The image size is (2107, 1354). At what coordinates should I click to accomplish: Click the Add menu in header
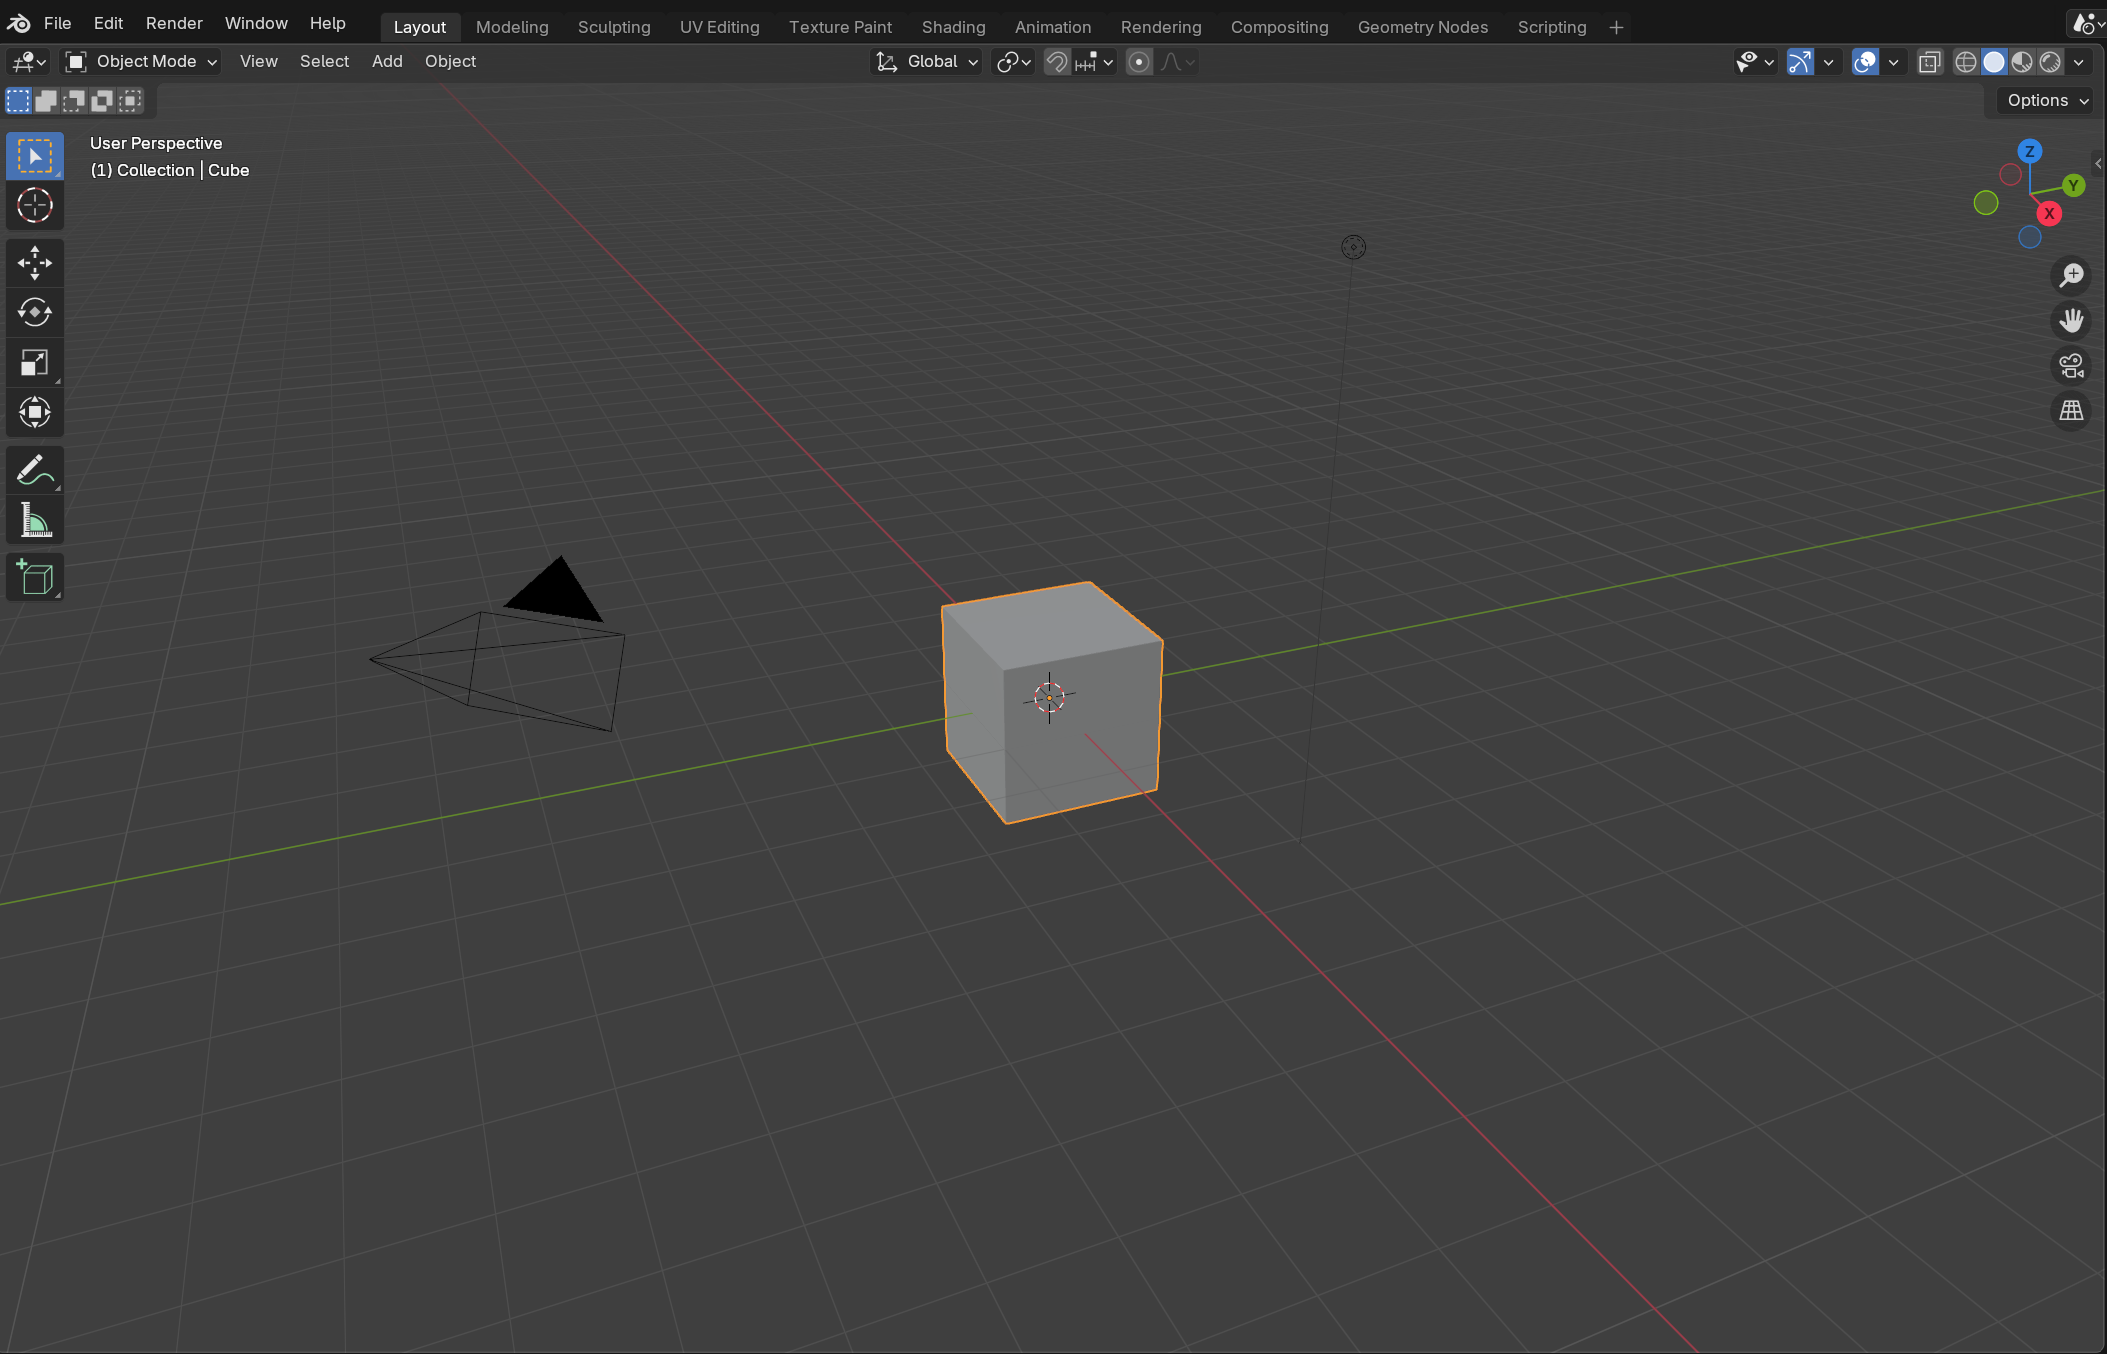[387, 62]
